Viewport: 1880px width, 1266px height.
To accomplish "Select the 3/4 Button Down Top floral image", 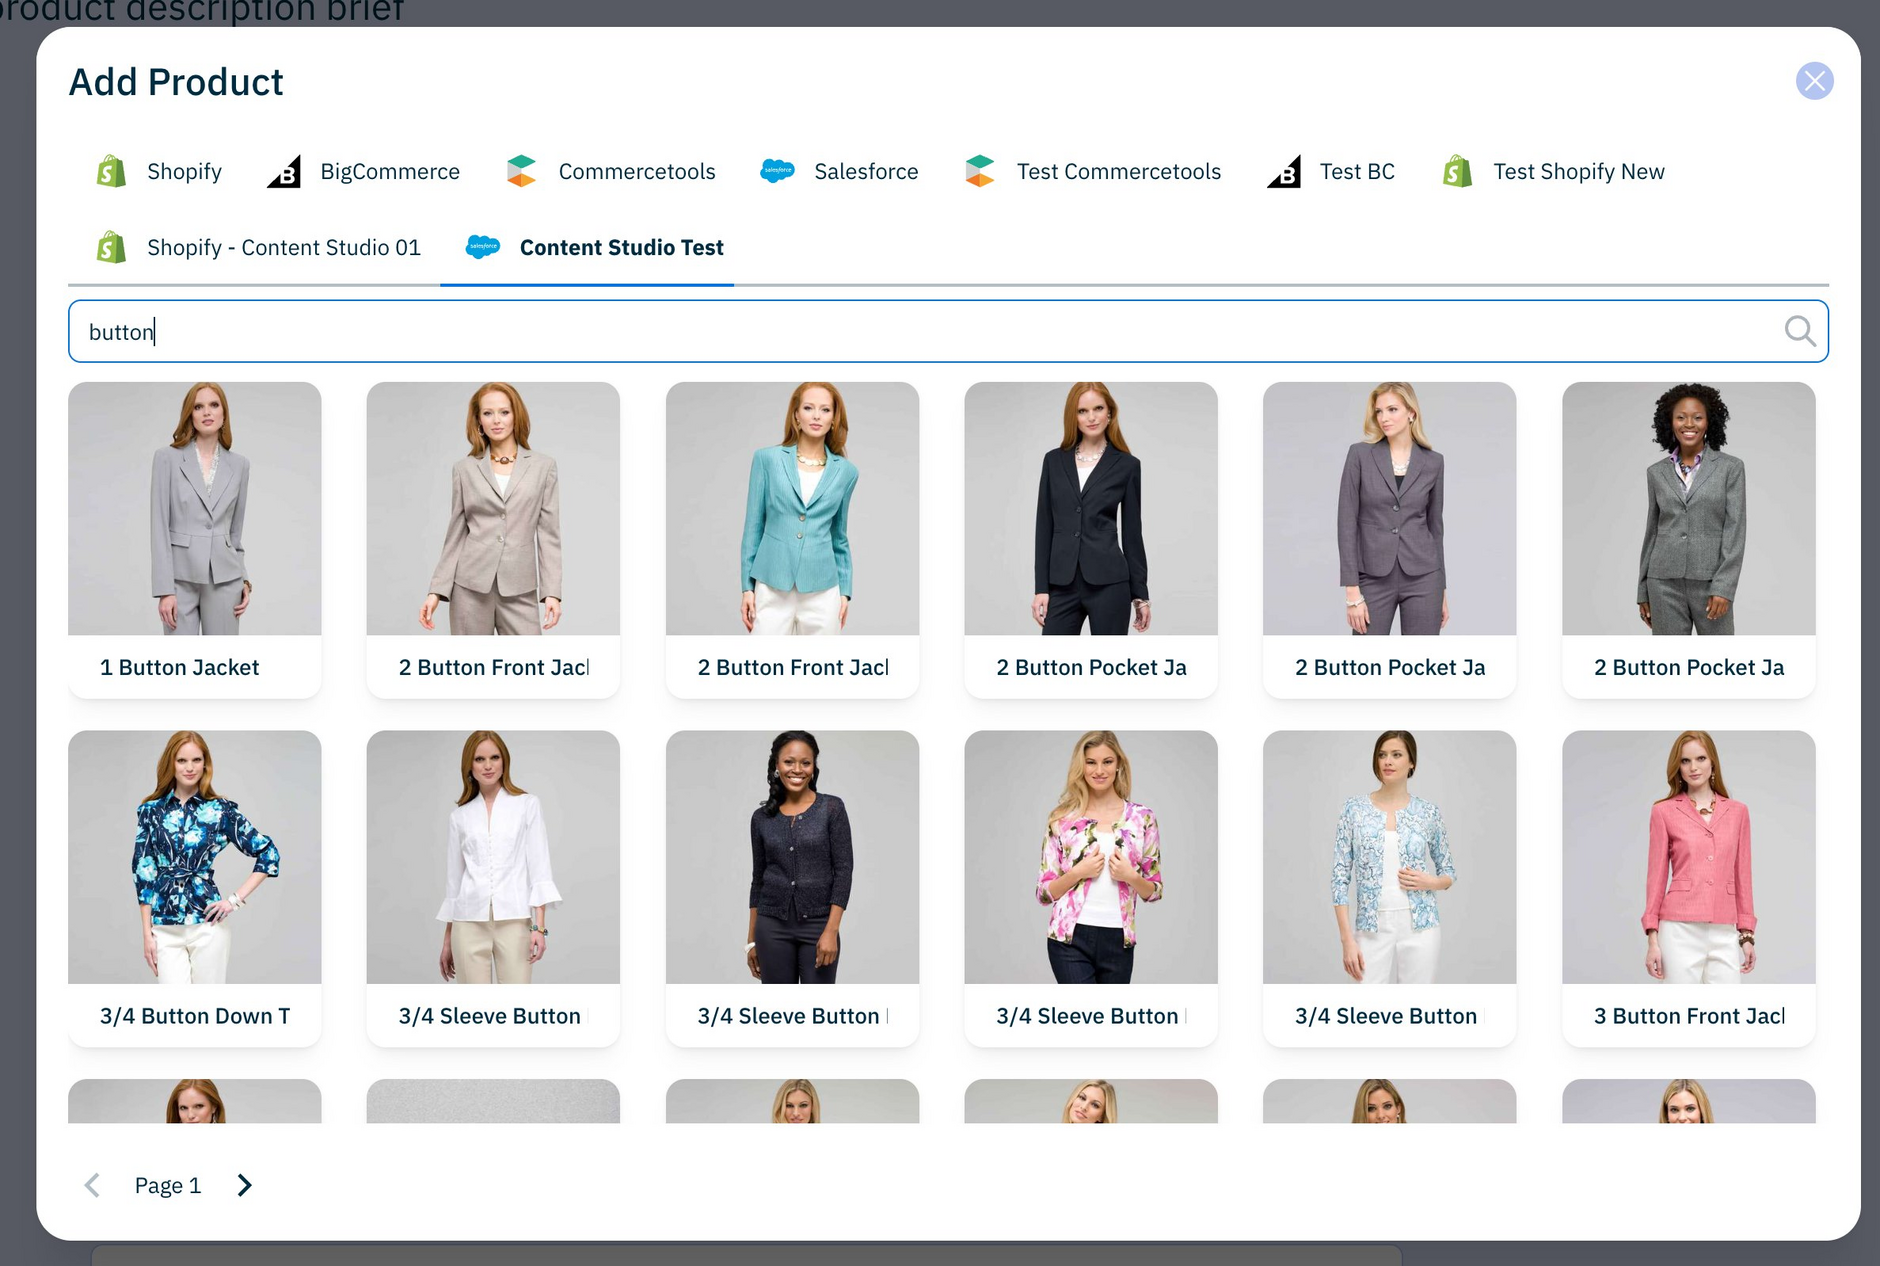I will pyautogui.click(x=195, y=857).
